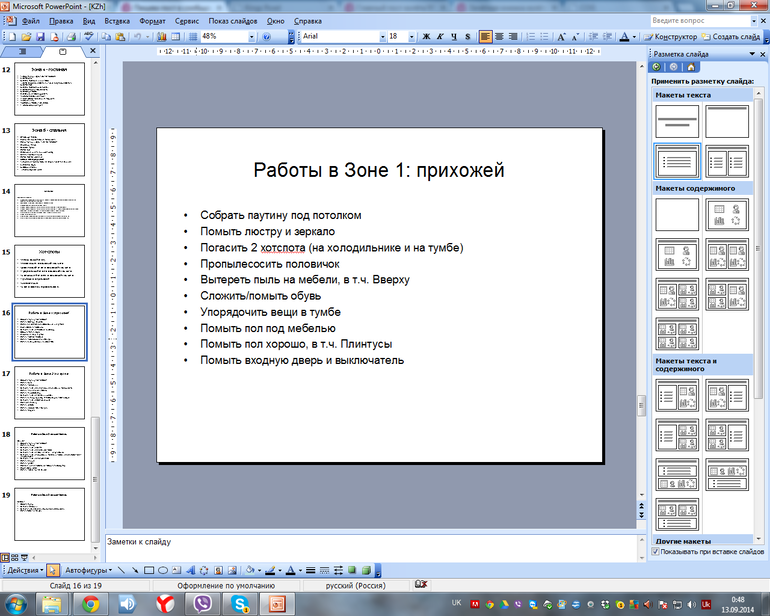Select the Line drawing tool
Viewport: 770px width, 616px height.
(x=119, y=569)
